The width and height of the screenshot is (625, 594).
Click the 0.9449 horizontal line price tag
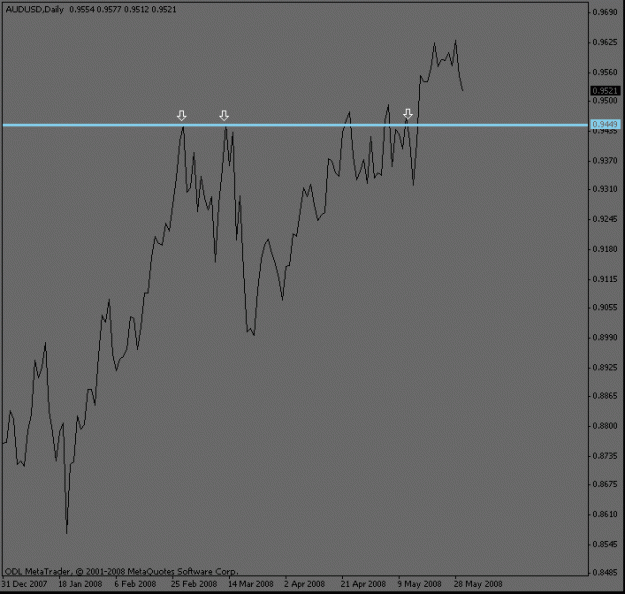click(605, 124)
